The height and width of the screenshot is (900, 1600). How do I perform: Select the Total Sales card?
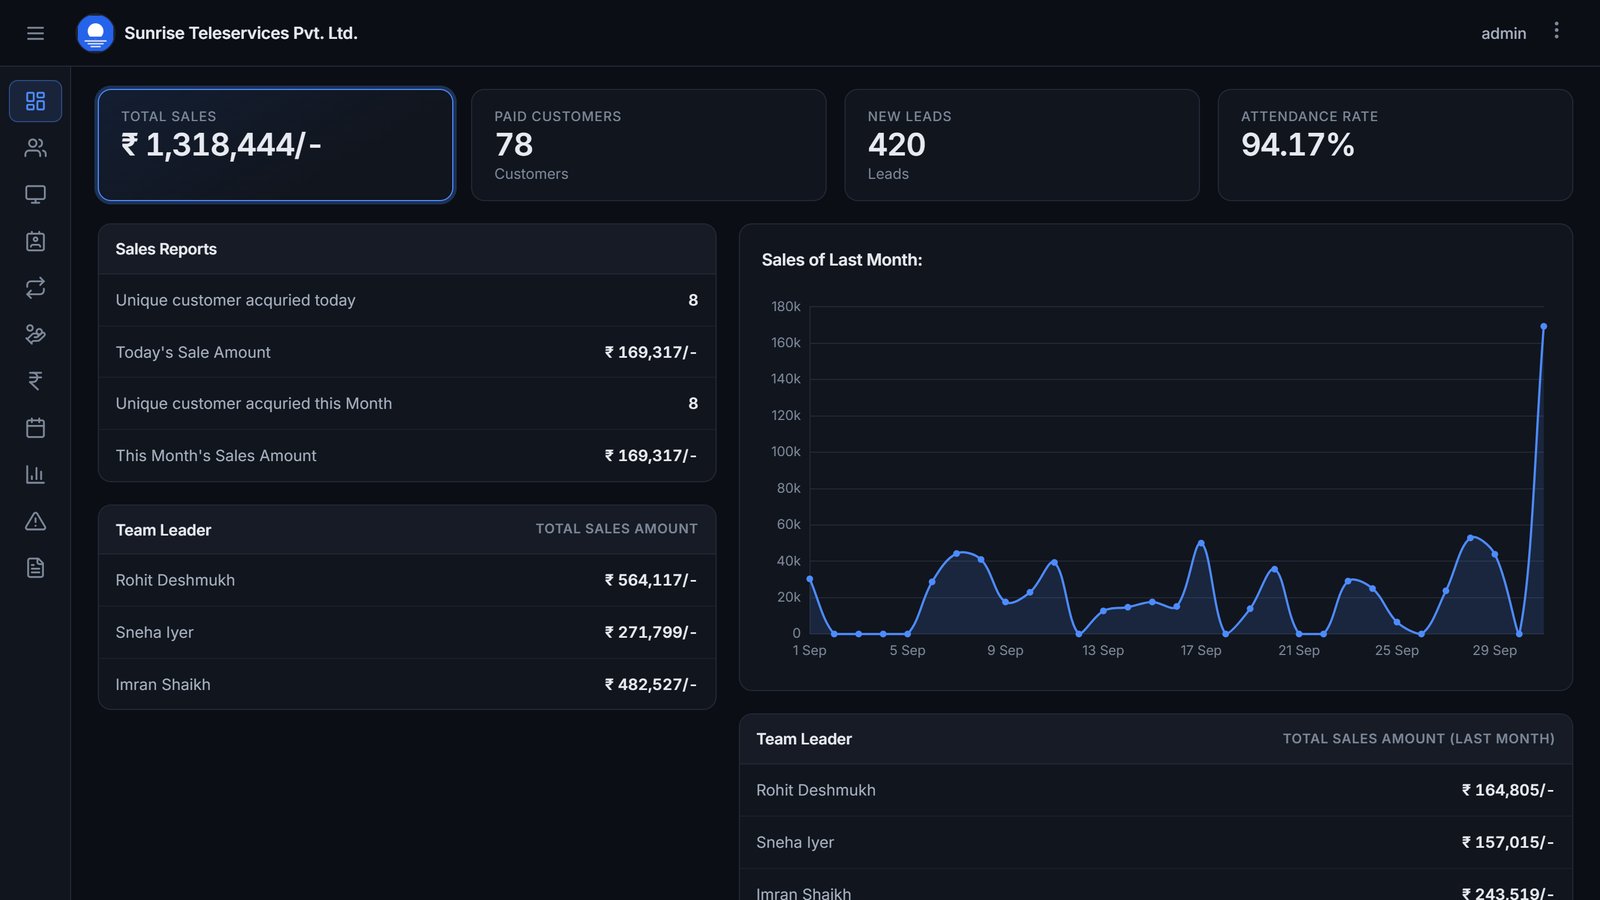275,145
